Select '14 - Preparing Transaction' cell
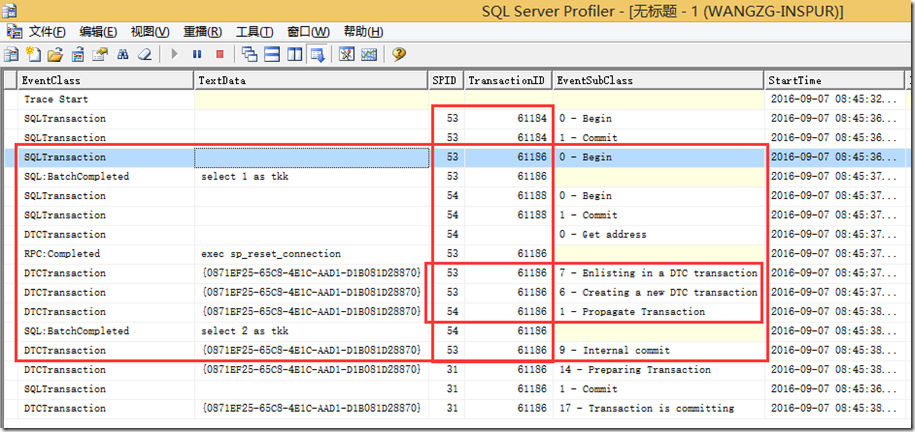 click(658, 370)
